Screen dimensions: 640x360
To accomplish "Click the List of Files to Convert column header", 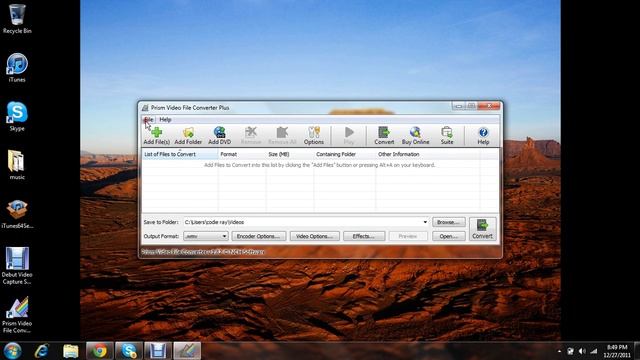I will (x=180, y=154).
